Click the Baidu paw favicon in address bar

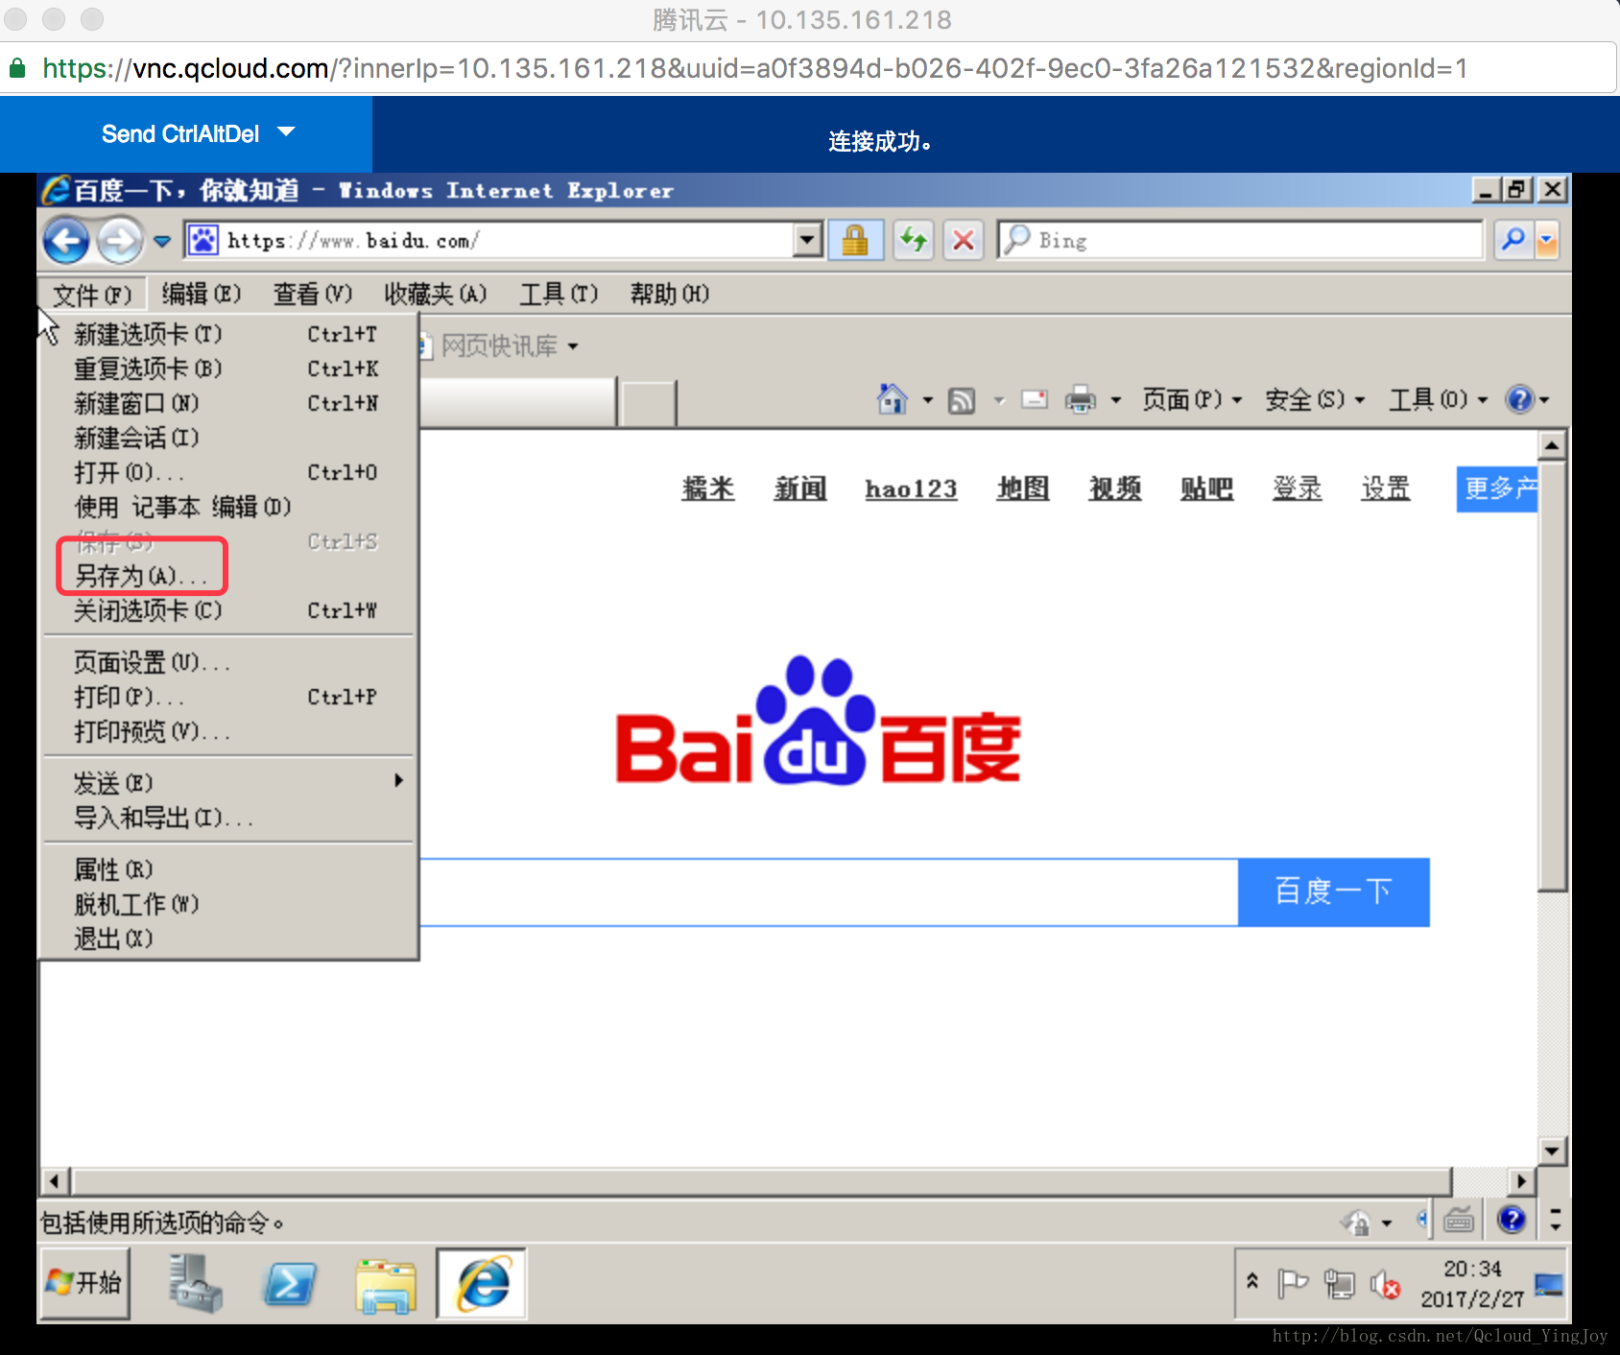[204, 240]
